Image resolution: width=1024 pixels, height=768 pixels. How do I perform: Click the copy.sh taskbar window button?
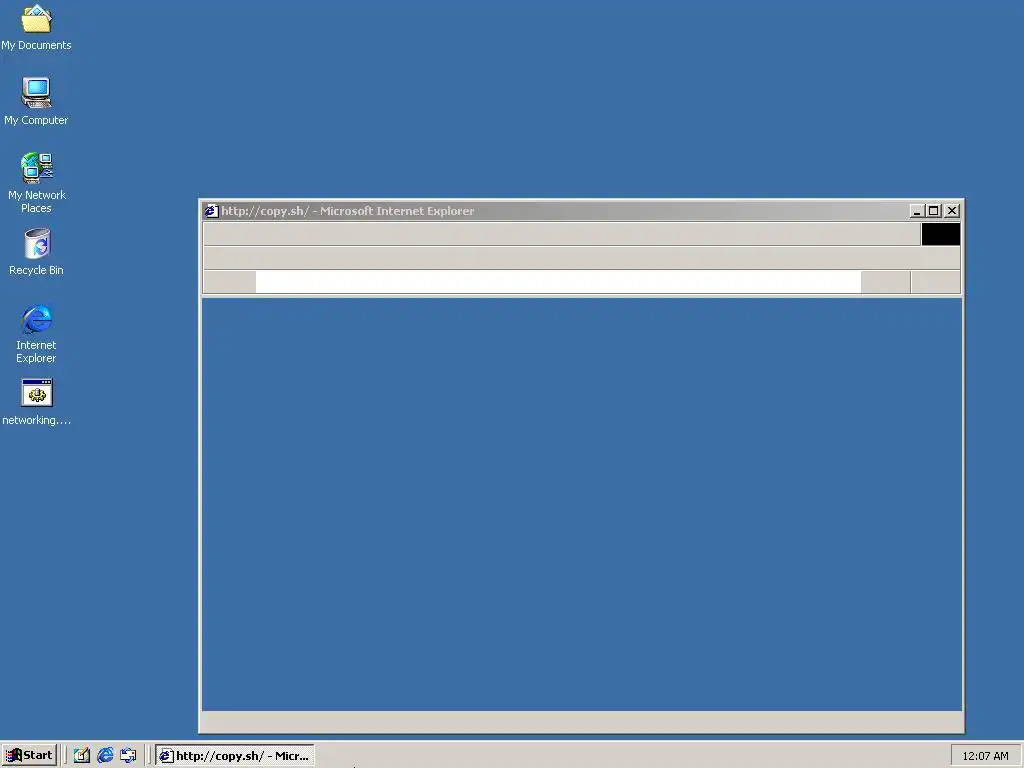point(235,756)
